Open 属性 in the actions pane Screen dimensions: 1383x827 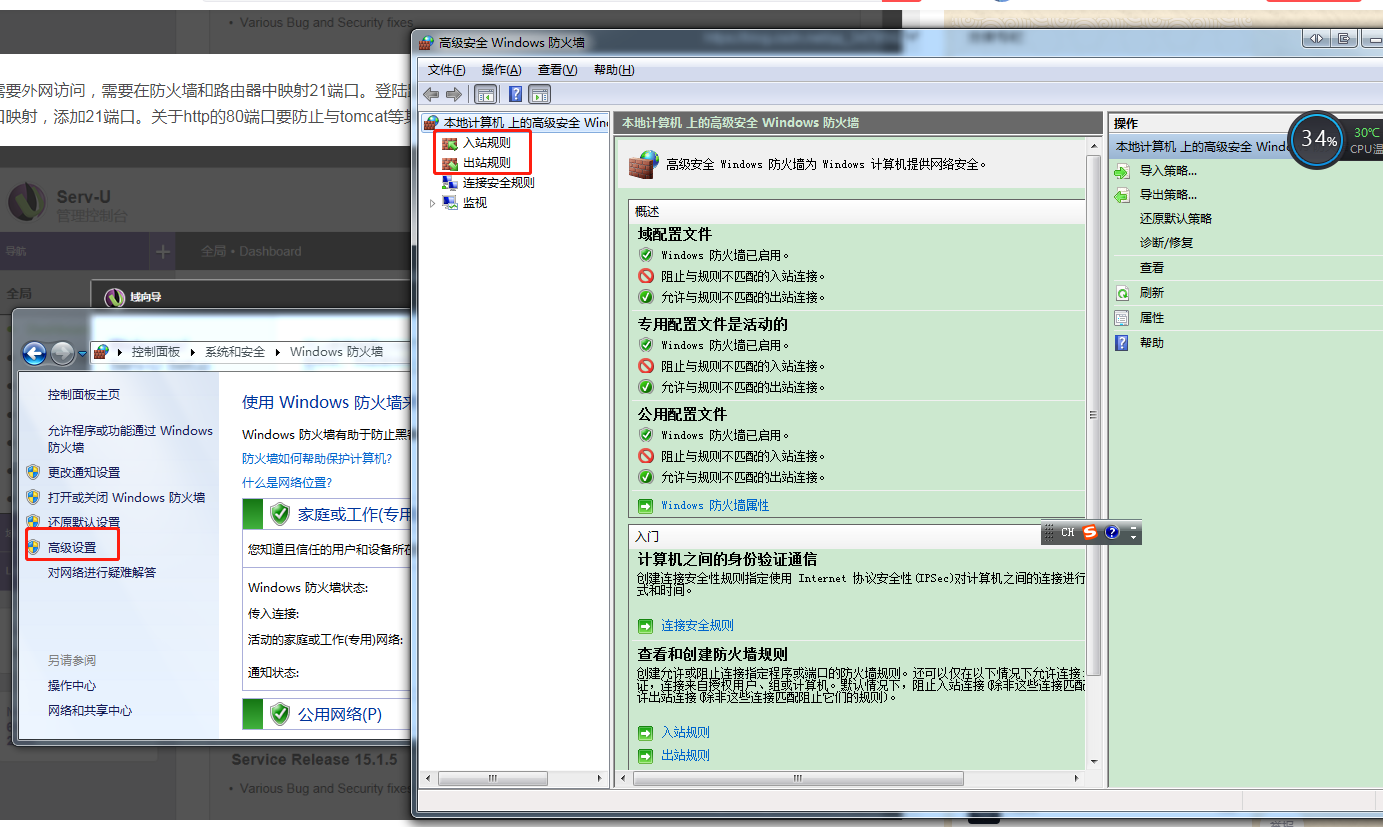point(1151,318)
